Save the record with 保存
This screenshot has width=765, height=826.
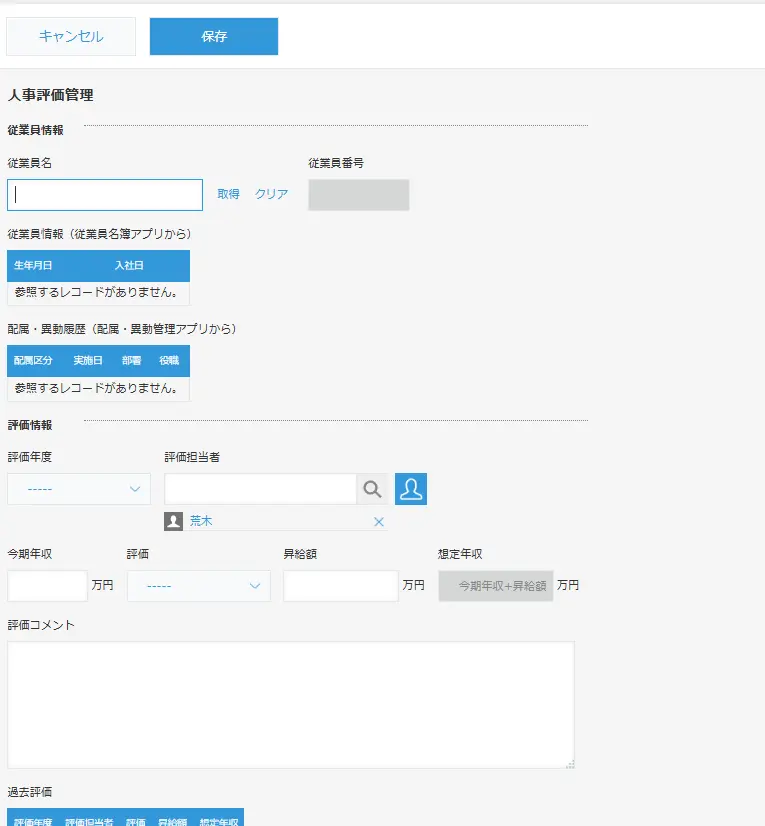(214, 37)
